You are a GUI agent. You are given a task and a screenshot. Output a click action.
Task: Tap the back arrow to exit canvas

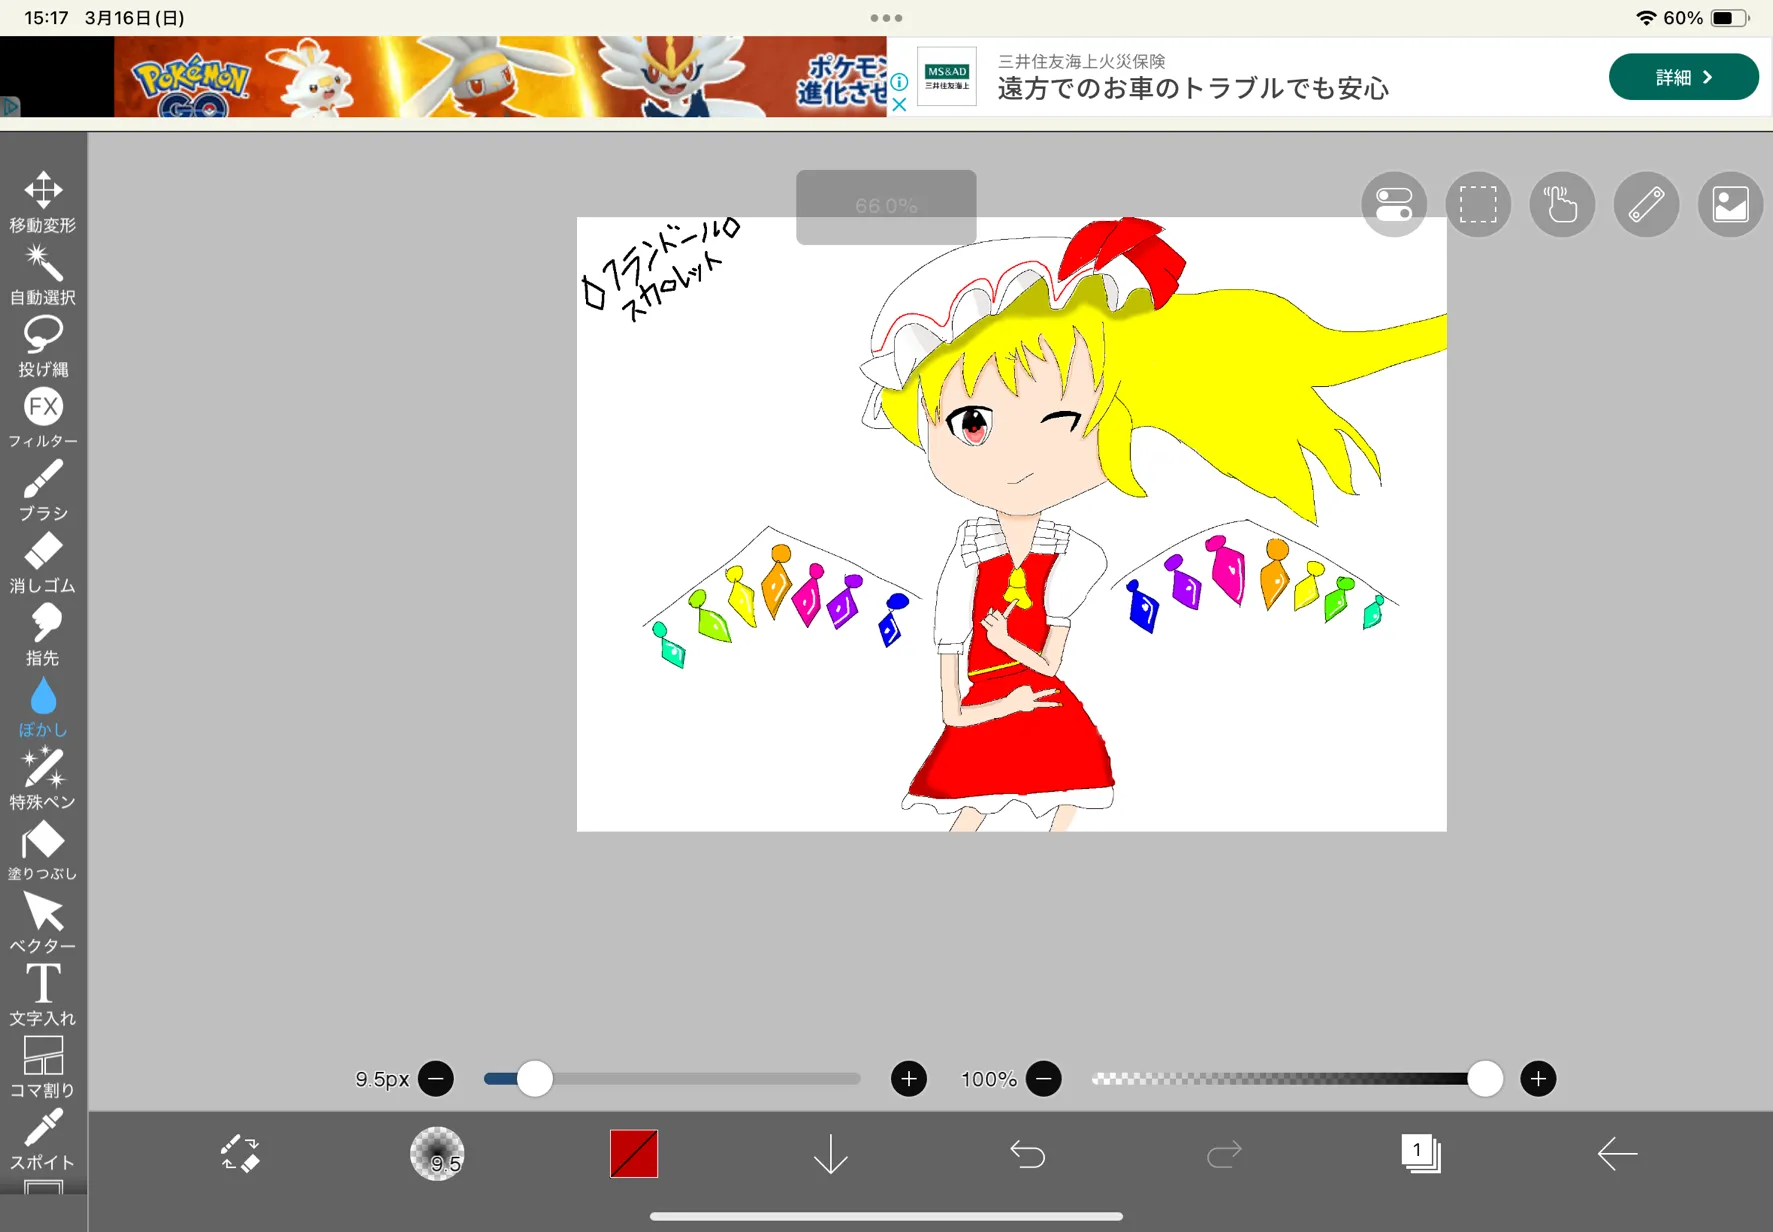click(1617, 1154)
